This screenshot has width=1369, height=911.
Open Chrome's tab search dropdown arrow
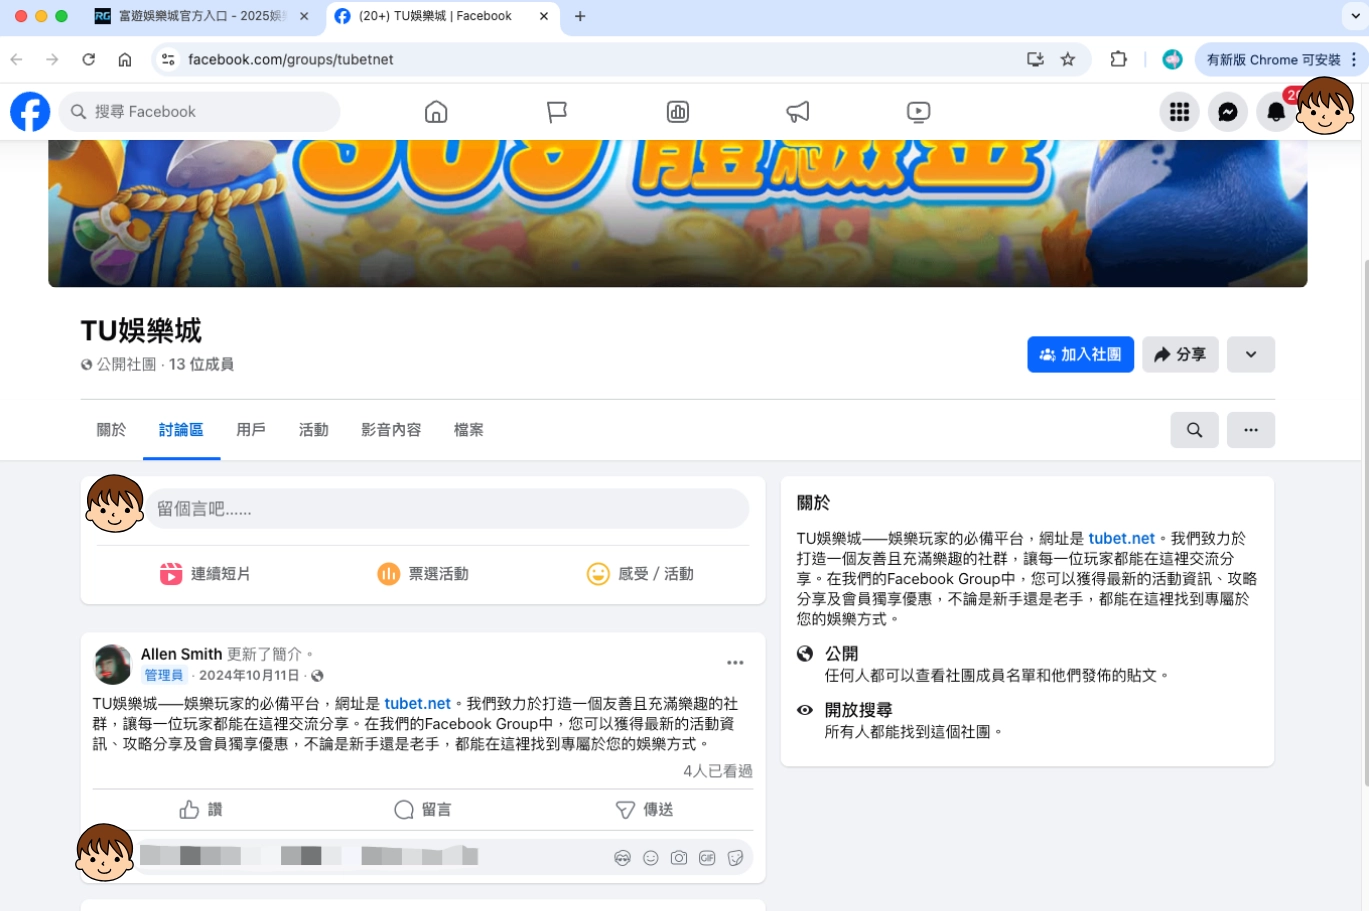click(x=1355, y=16)
